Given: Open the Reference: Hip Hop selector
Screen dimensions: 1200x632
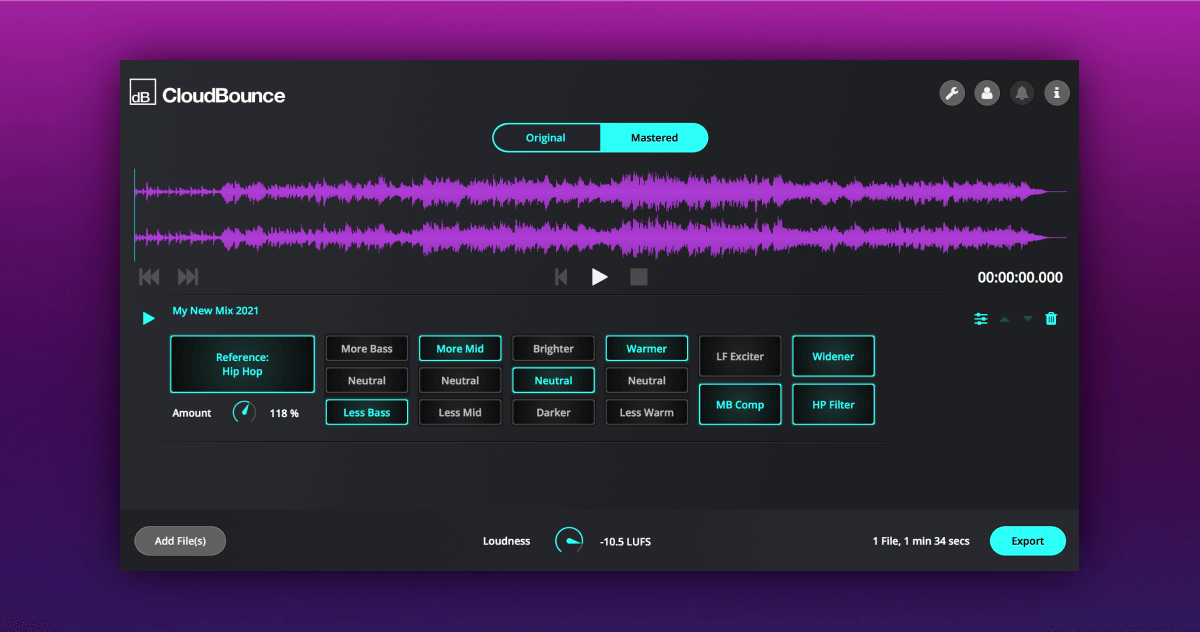Looking at the screenshot, I should 242,364.
